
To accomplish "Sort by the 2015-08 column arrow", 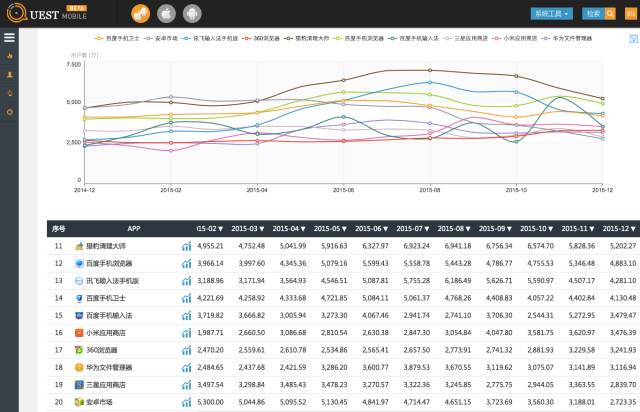I will [468, 229].
